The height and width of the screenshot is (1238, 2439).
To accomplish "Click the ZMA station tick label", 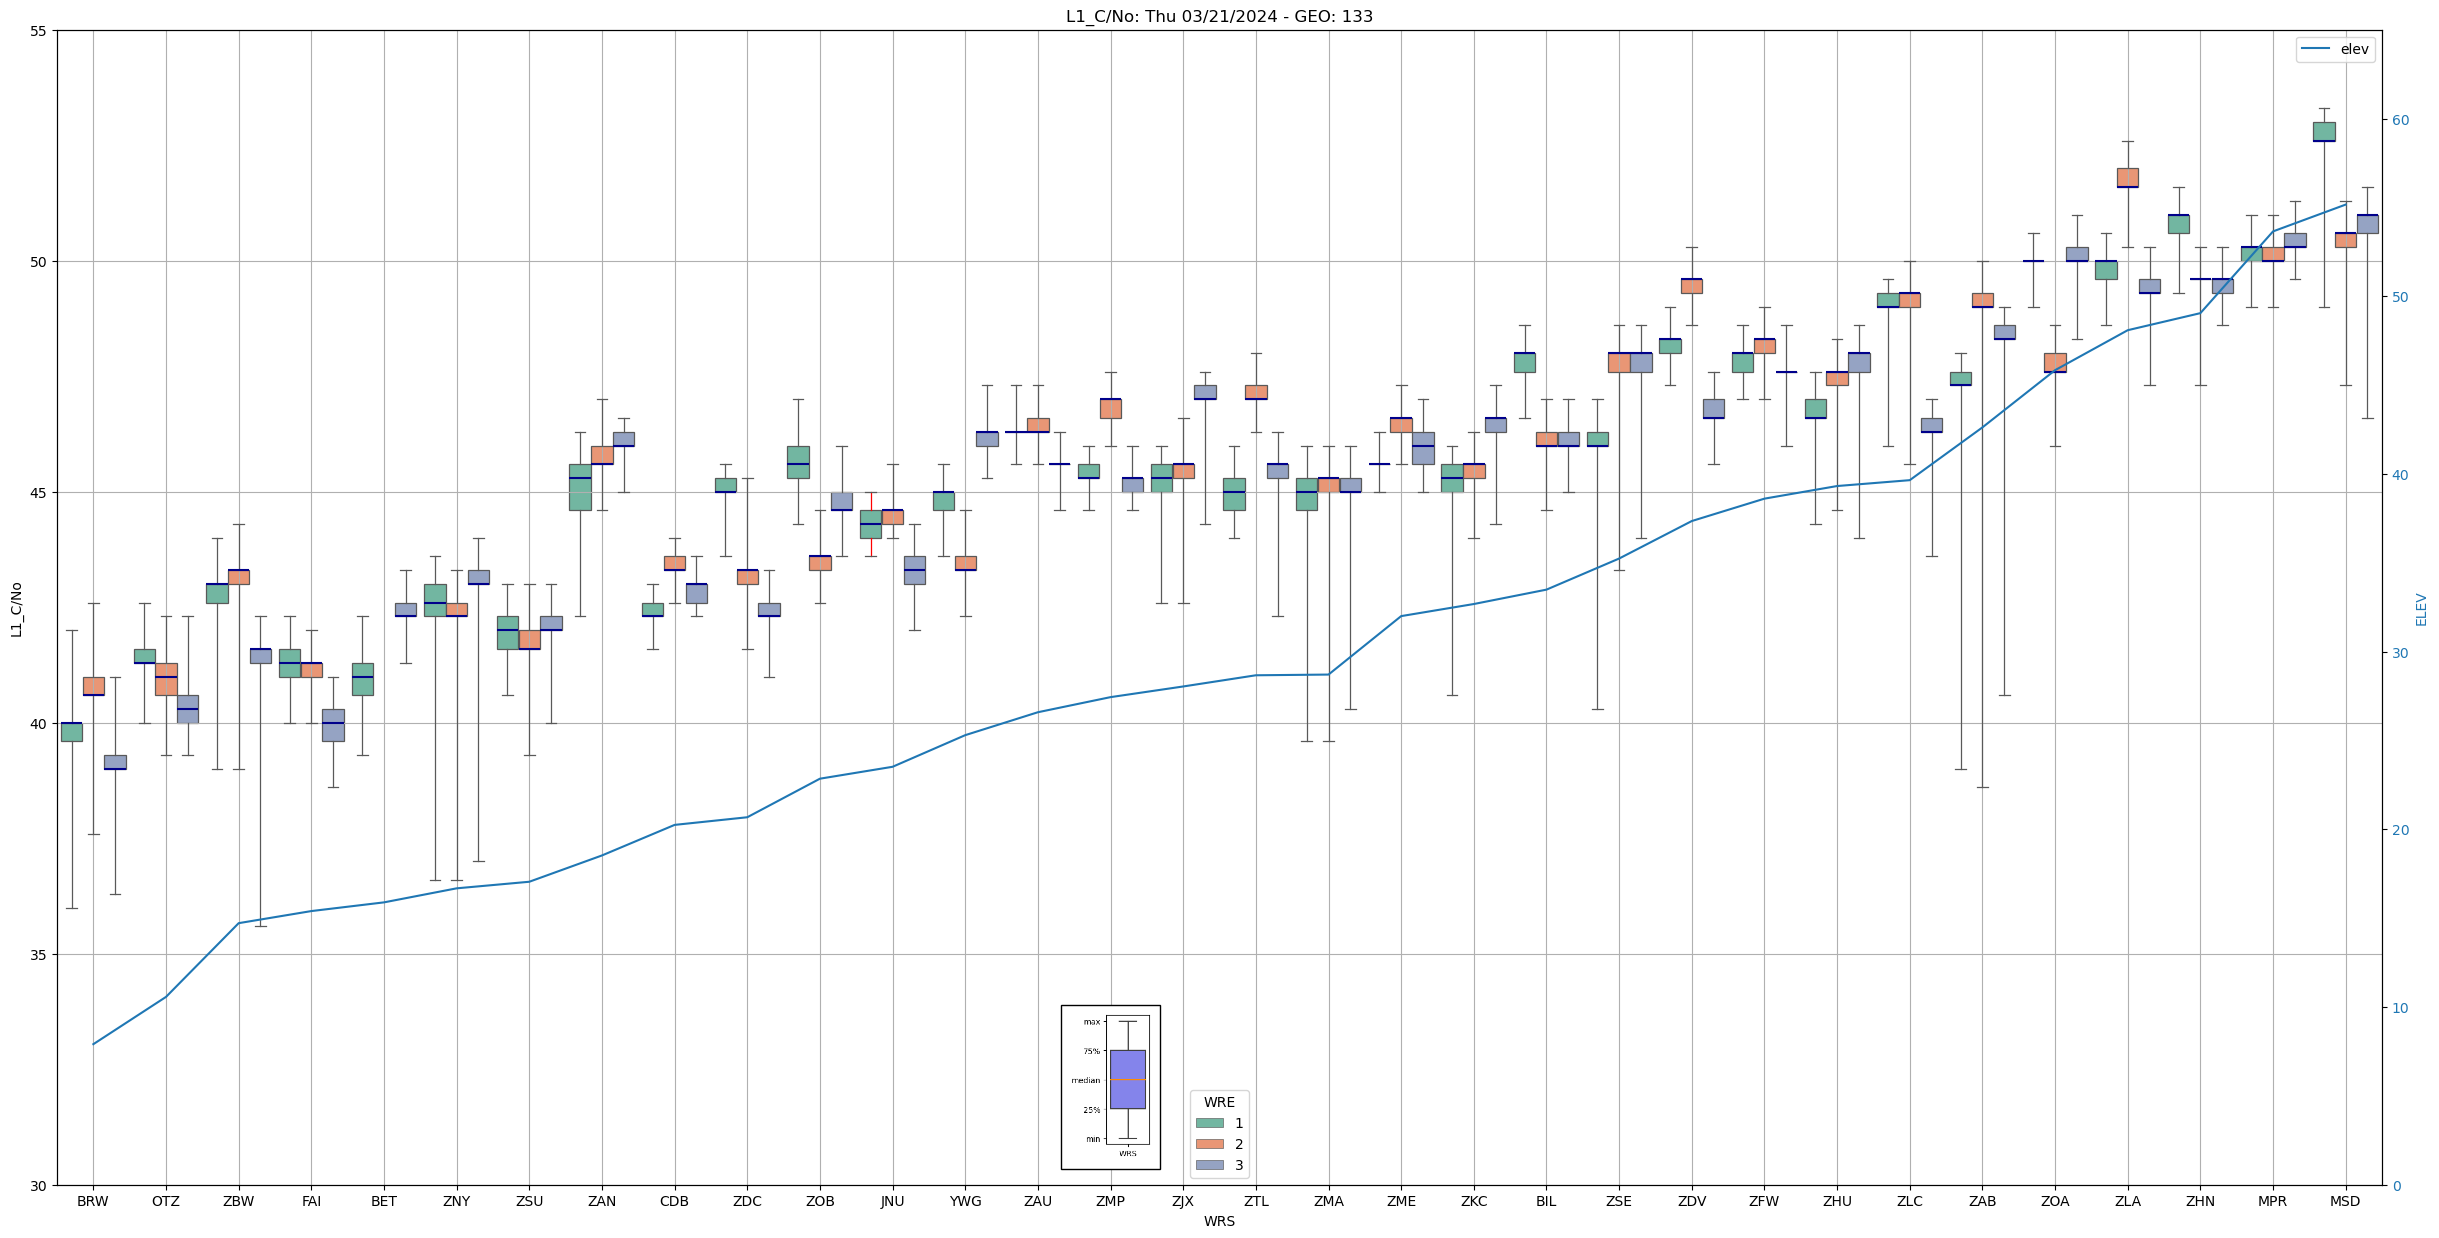I will click(x=1328, y=1201).
